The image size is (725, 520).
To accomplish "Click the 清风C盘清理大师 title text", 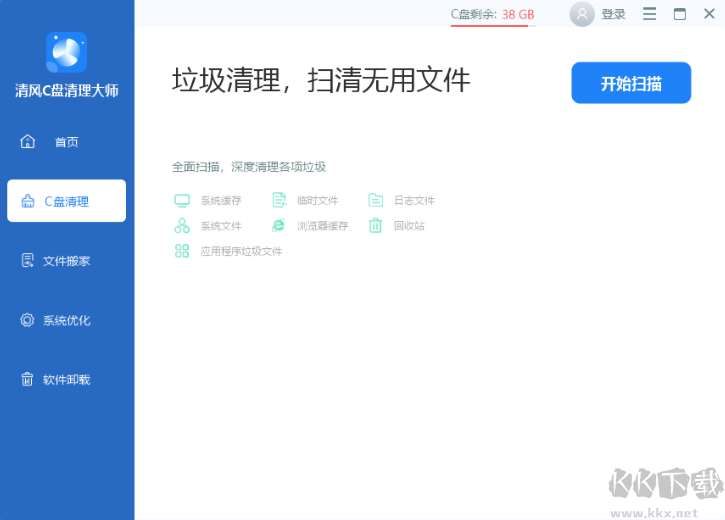I will point(67,91).
